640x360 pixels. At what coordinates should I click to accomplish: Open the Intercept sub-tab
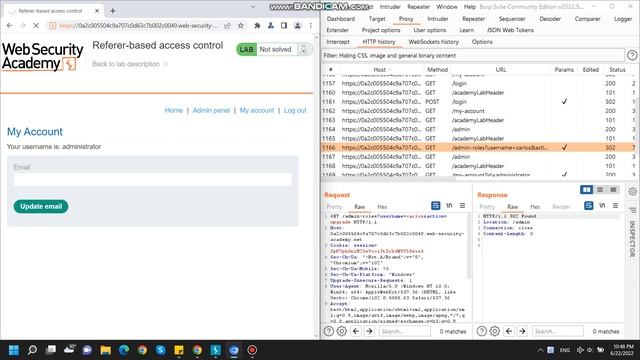(338, 42)
